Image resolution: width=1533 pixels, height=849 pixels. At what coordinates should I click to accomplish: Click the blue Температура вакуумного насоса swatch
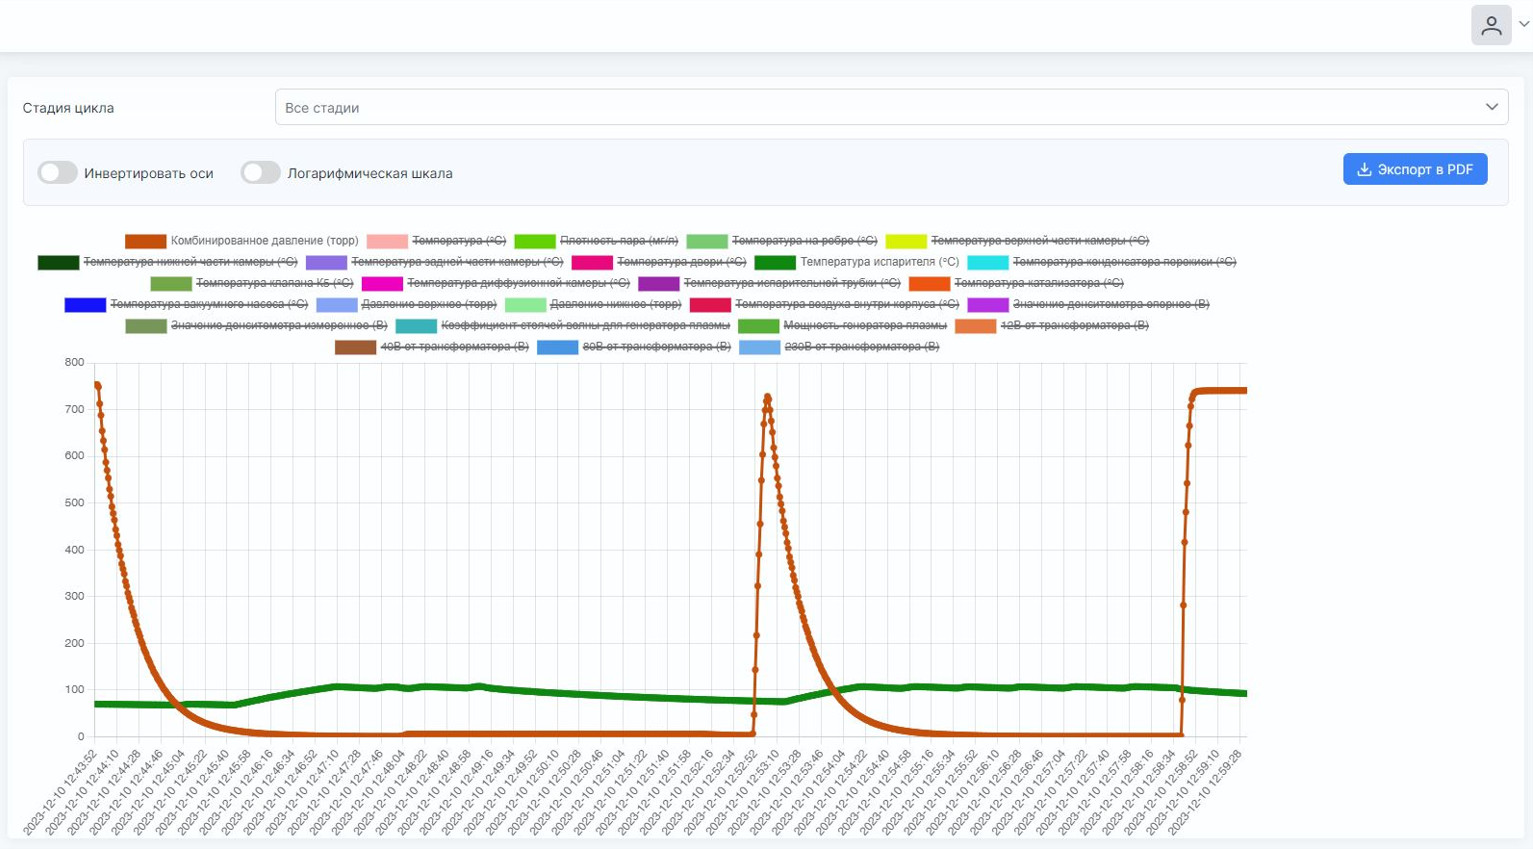pyautogui.click(x=85, y=304)
